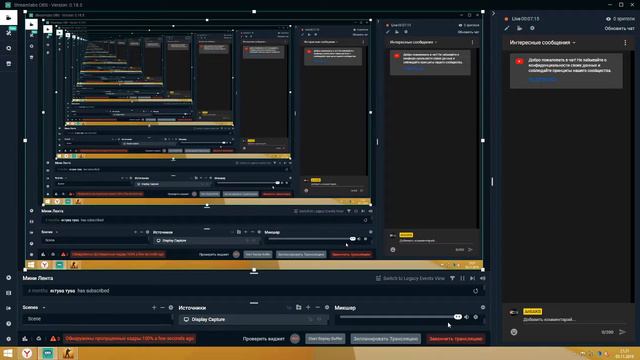
Task: Adjust the Микшер volume slider handle
Action: 458,317
